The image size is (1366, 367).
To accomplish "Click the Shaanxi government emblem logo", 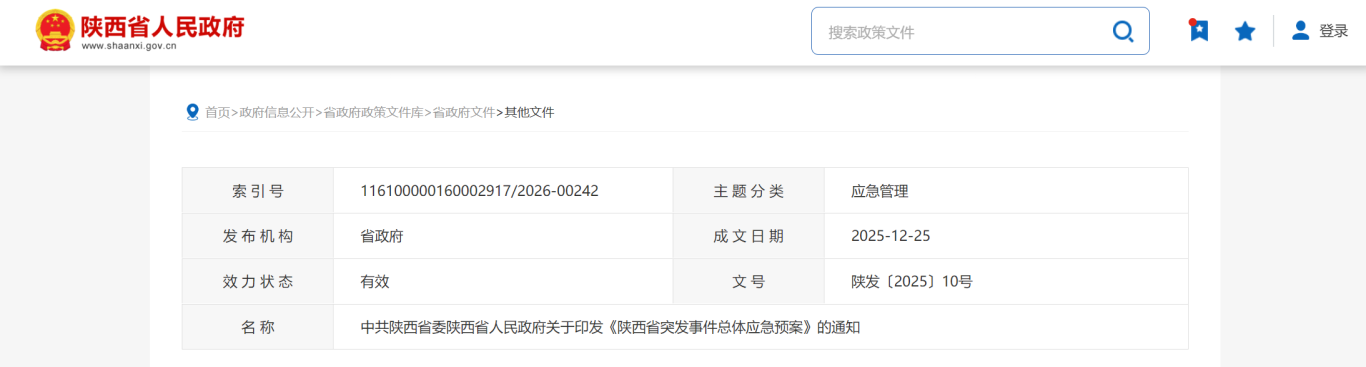I will click(x=54, y=31).
